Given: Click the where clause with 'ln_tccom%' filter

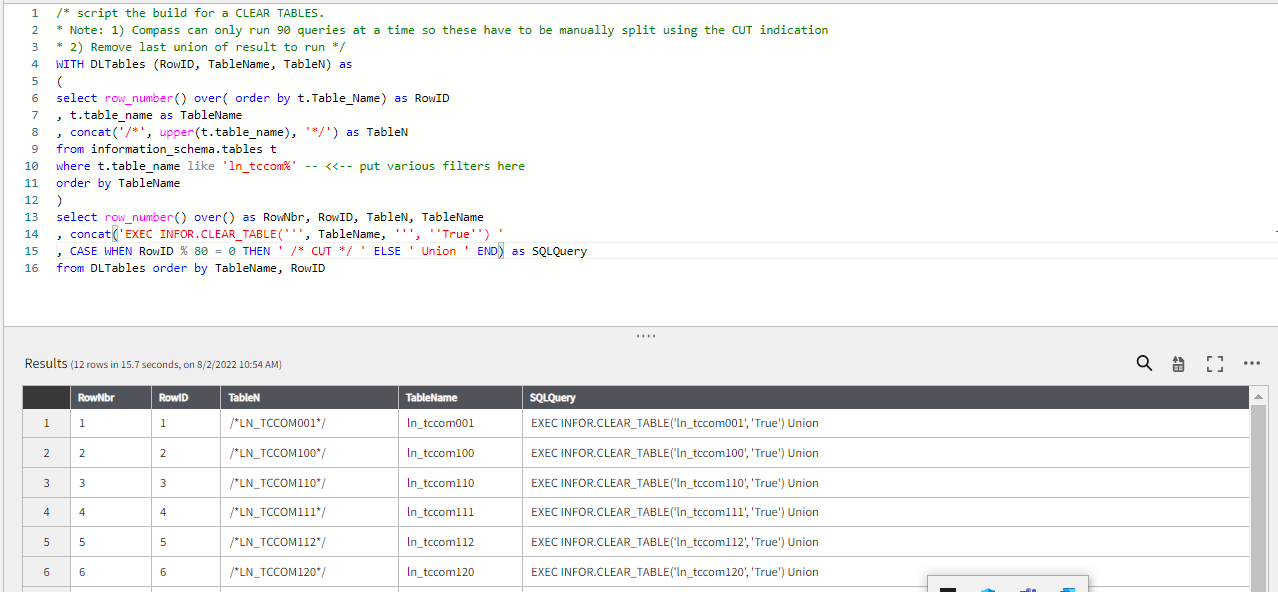Looking at the screenshot, I should click(x=290, y=166).
